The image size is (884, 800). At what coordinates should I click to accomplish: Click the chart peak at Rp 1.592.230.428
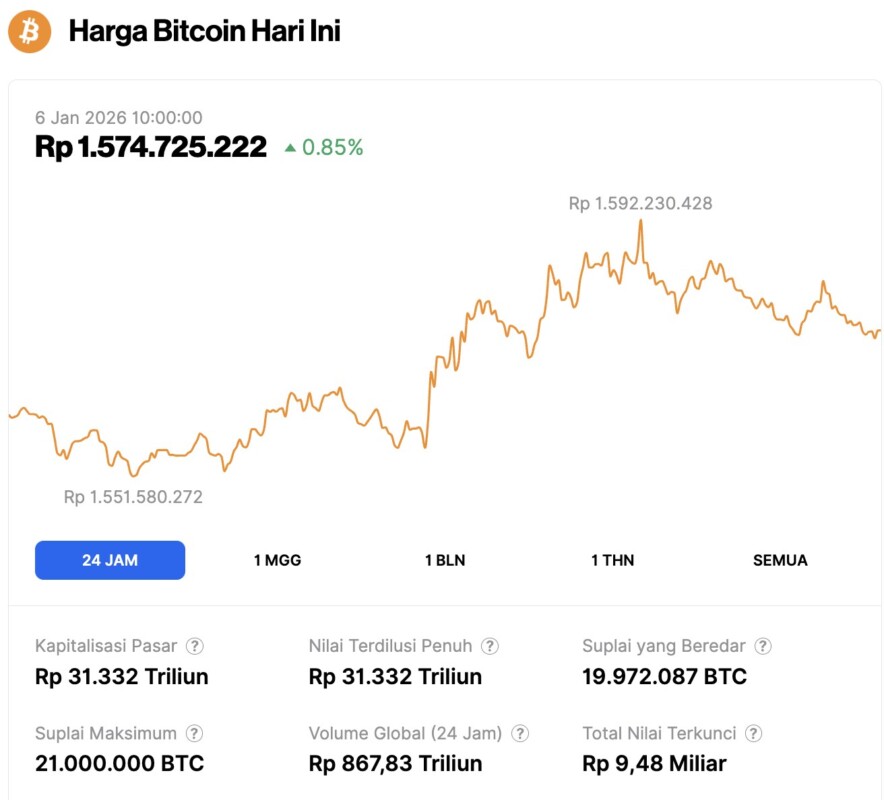(640, 221)
